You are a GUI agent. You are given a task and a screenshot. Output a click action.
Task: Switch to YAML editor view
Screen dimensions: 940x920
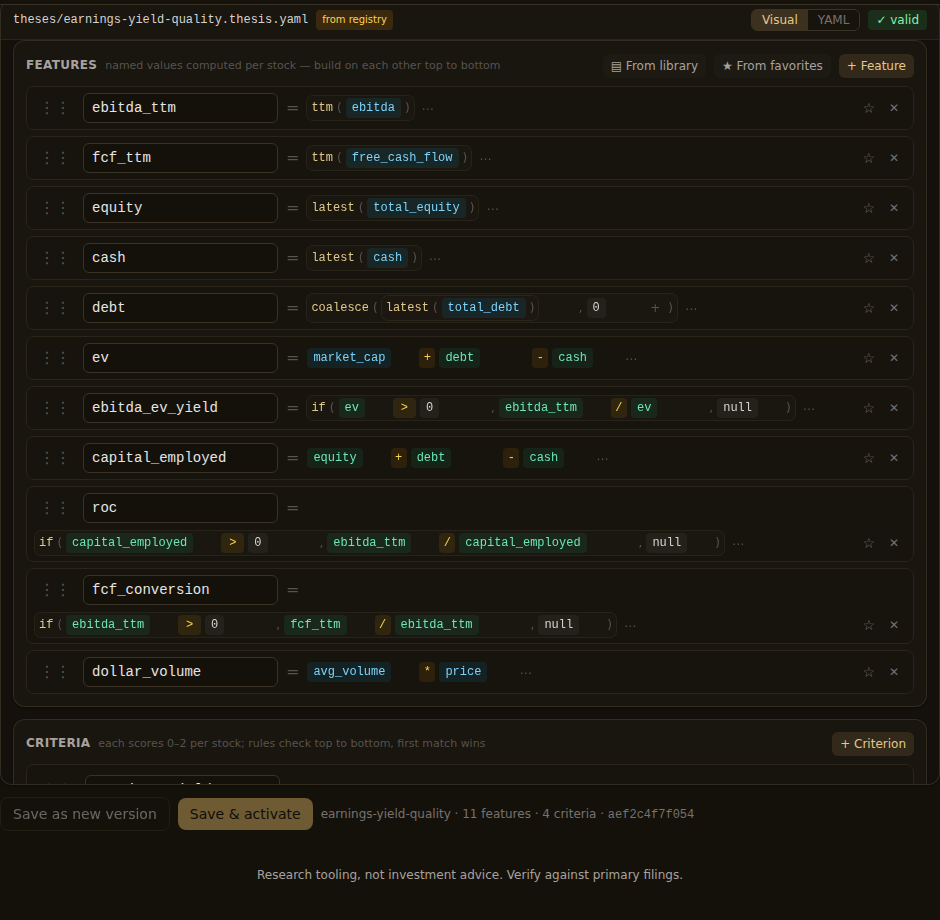click(x=833, y=20)
